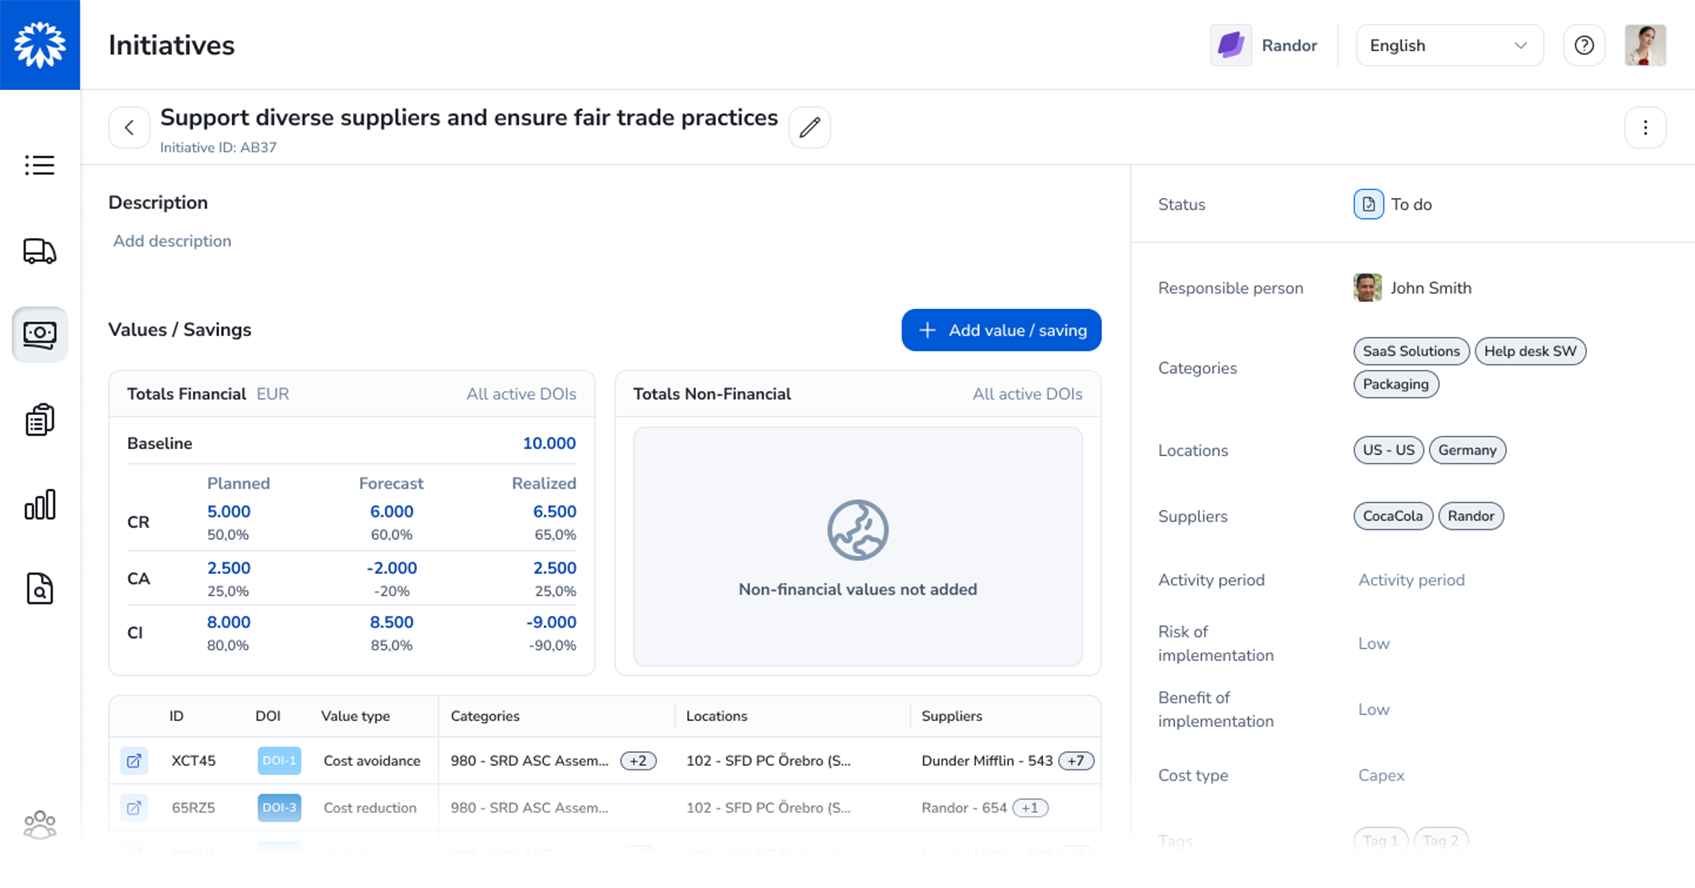The image size is (1695, 888).
Task: Open the list menu icon in sidebar
Action: [x=40, y=165]
